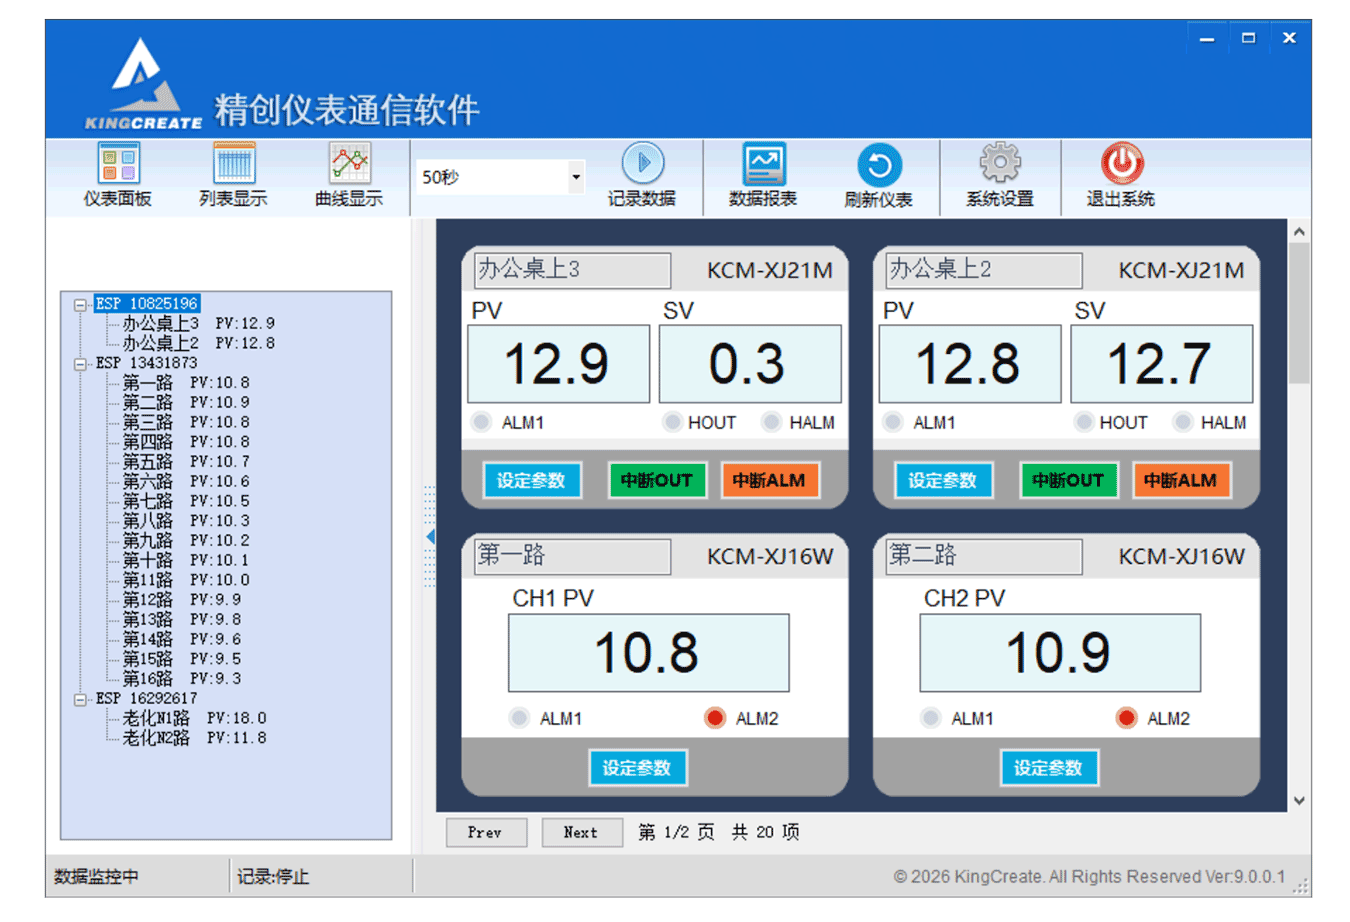This screenshot has width=1350, height=922.
Task: Toggle the ALM2 indicator on 第一路 panel
Action: (715, 717)
